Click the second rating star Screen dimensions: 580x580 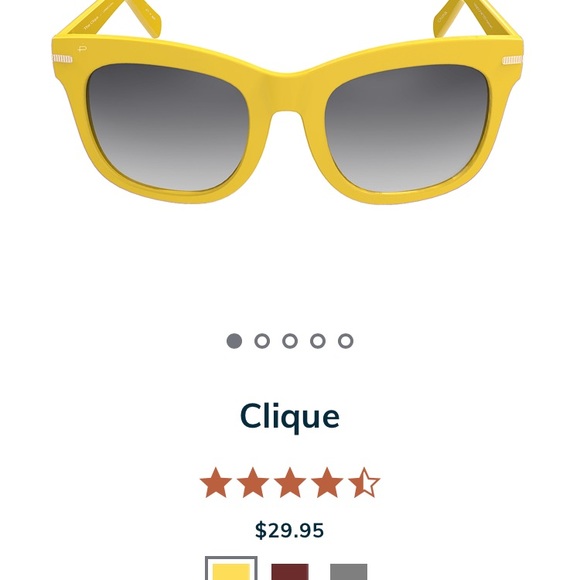pyautogui.click(x=253, y=483)
